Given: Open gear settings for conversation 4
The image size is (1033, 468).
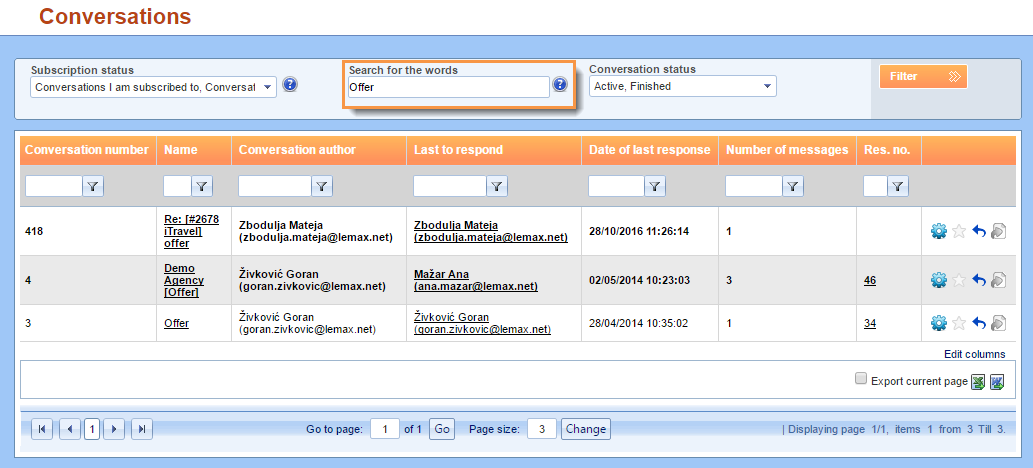Looking at the screenshot, I should (x=938, y=280).
